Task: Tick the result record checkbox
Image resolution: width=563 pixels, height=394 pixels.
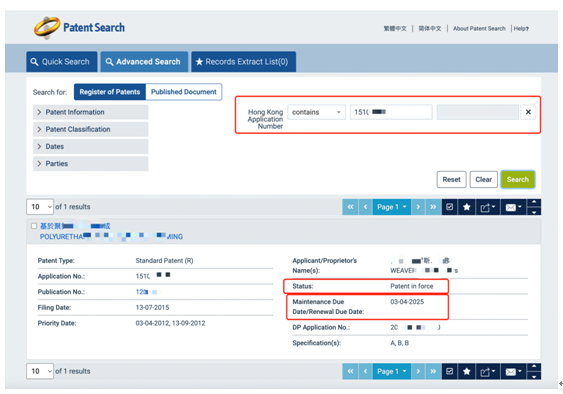Action: click(34, 226)
